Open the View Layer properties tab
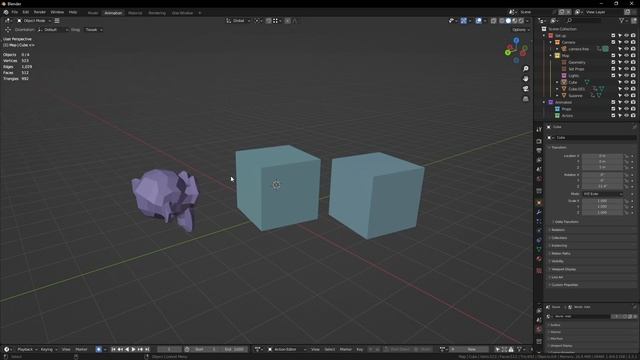The image size is (640, 360). pyautogui.click(x=539, y=160)
